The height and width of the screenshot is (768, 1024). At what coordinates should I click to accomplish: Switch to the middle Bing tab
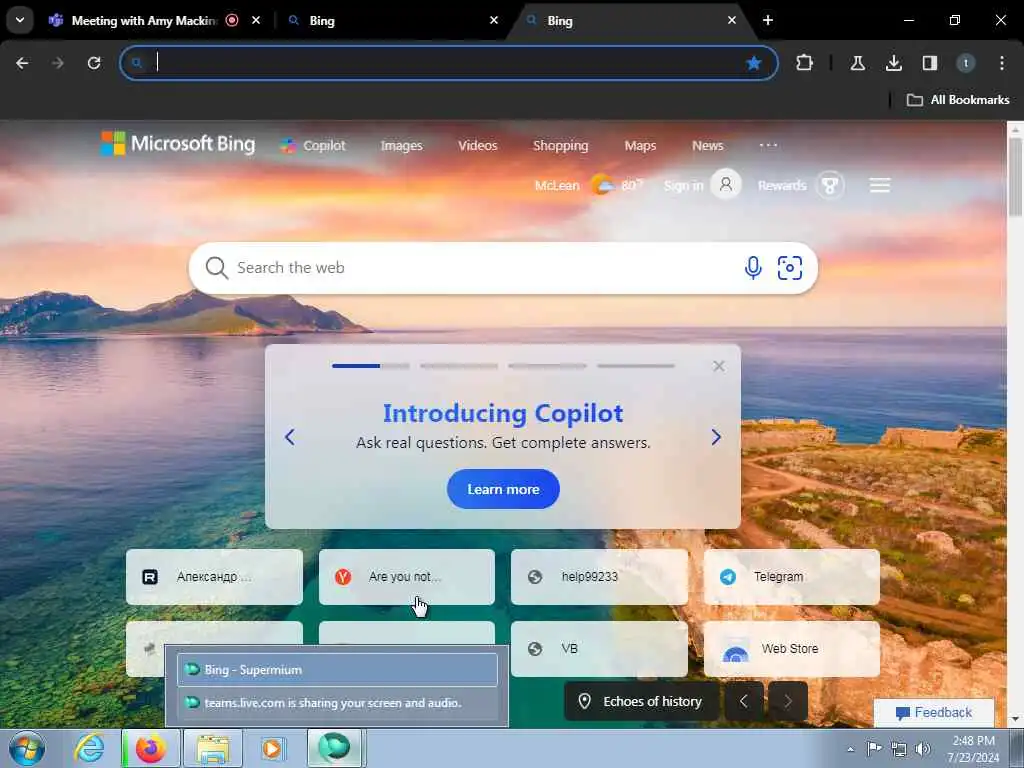click(391, 20)
